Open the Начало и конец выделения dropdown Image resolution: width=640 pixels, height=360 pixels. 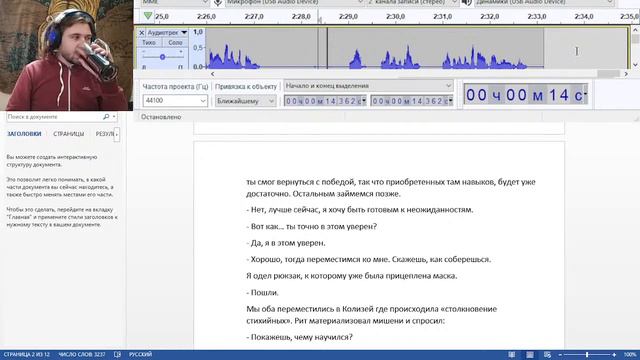[x=368, y=86]
